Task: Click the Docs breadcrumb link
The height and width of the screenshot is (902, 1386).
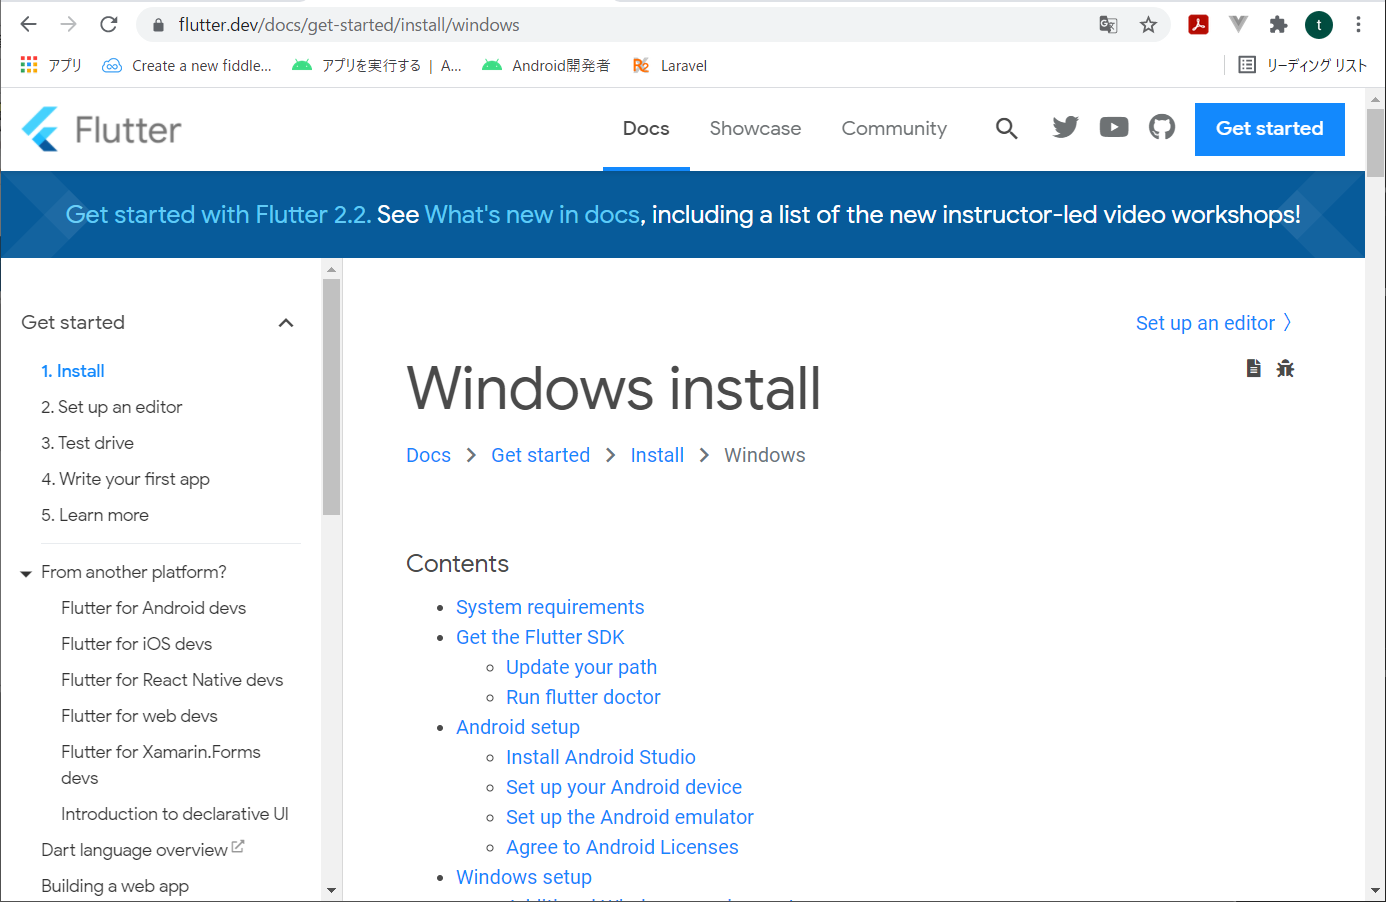Action: [428, 455]
